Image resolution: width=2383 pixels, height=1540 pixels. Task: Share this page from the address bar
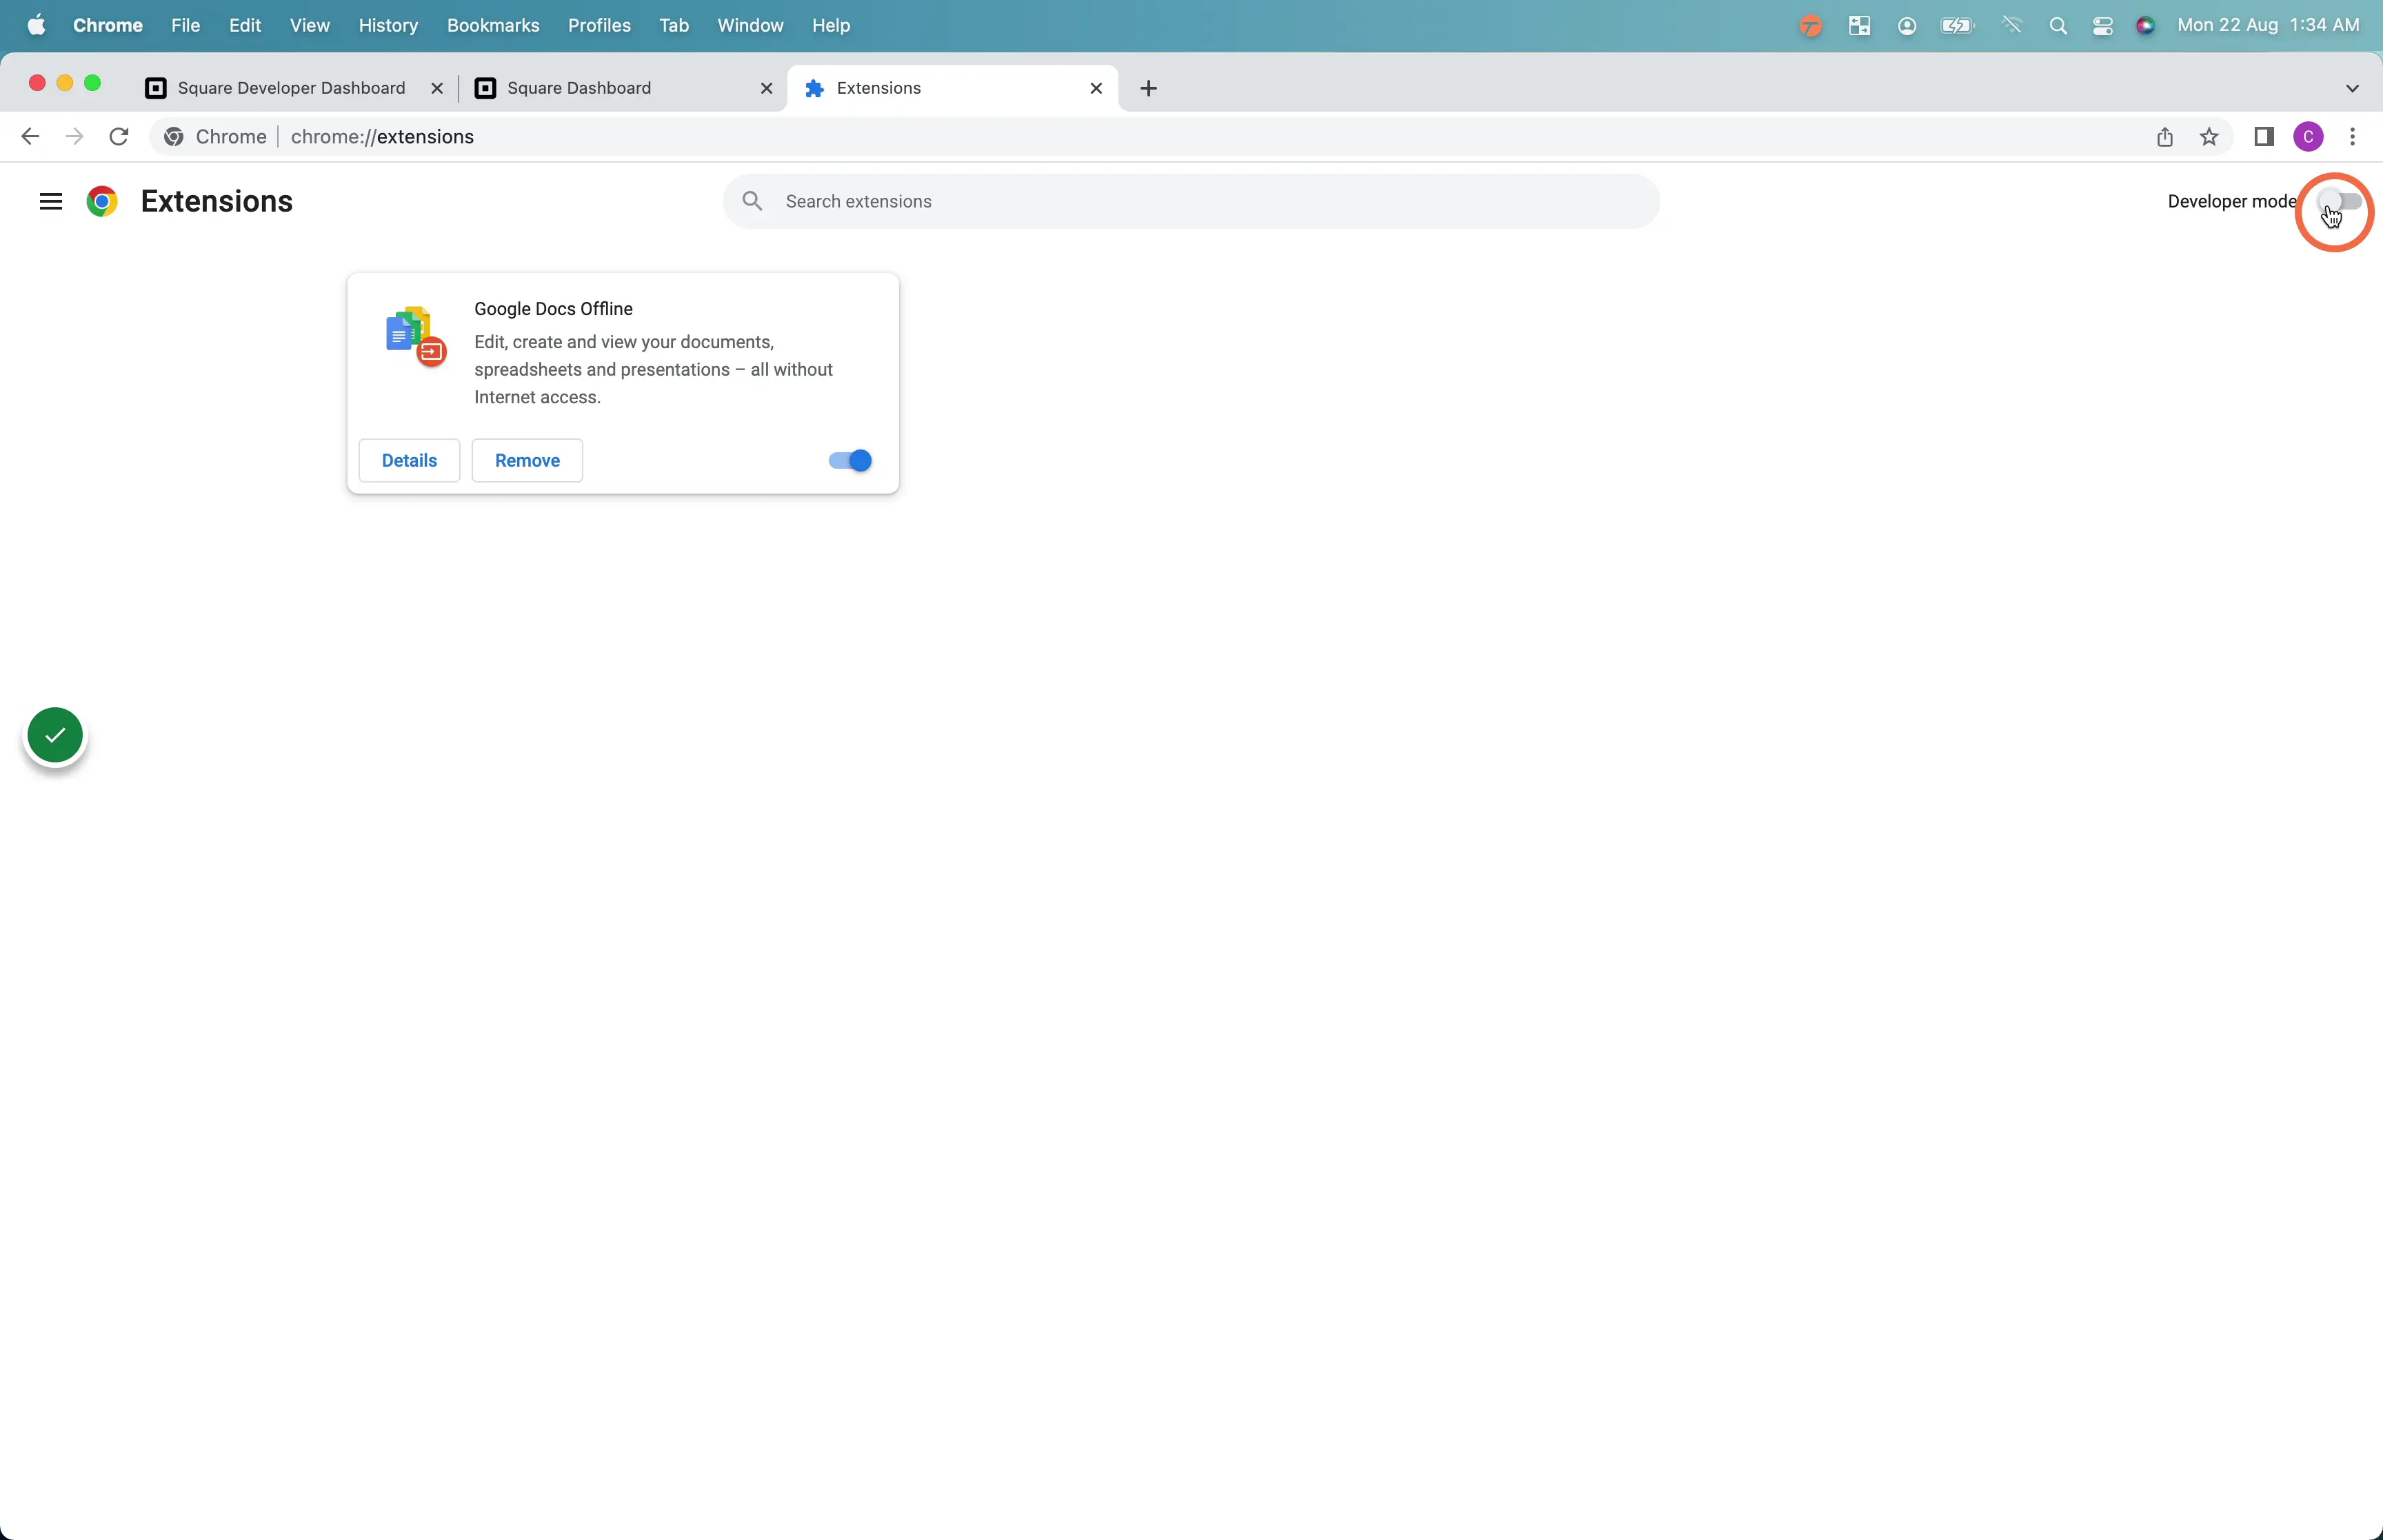coord(2165,137)
